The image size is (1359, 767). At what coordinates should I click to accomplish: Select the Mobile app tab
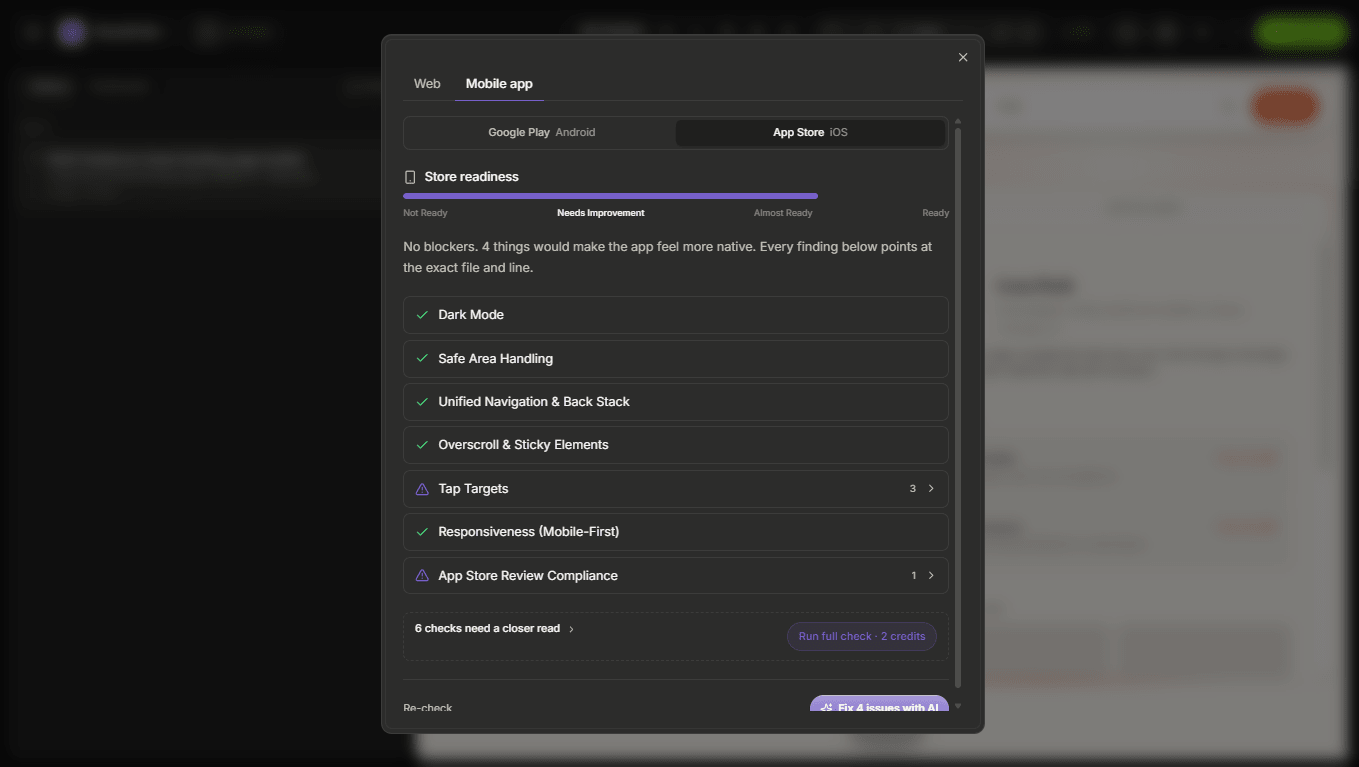499,84
